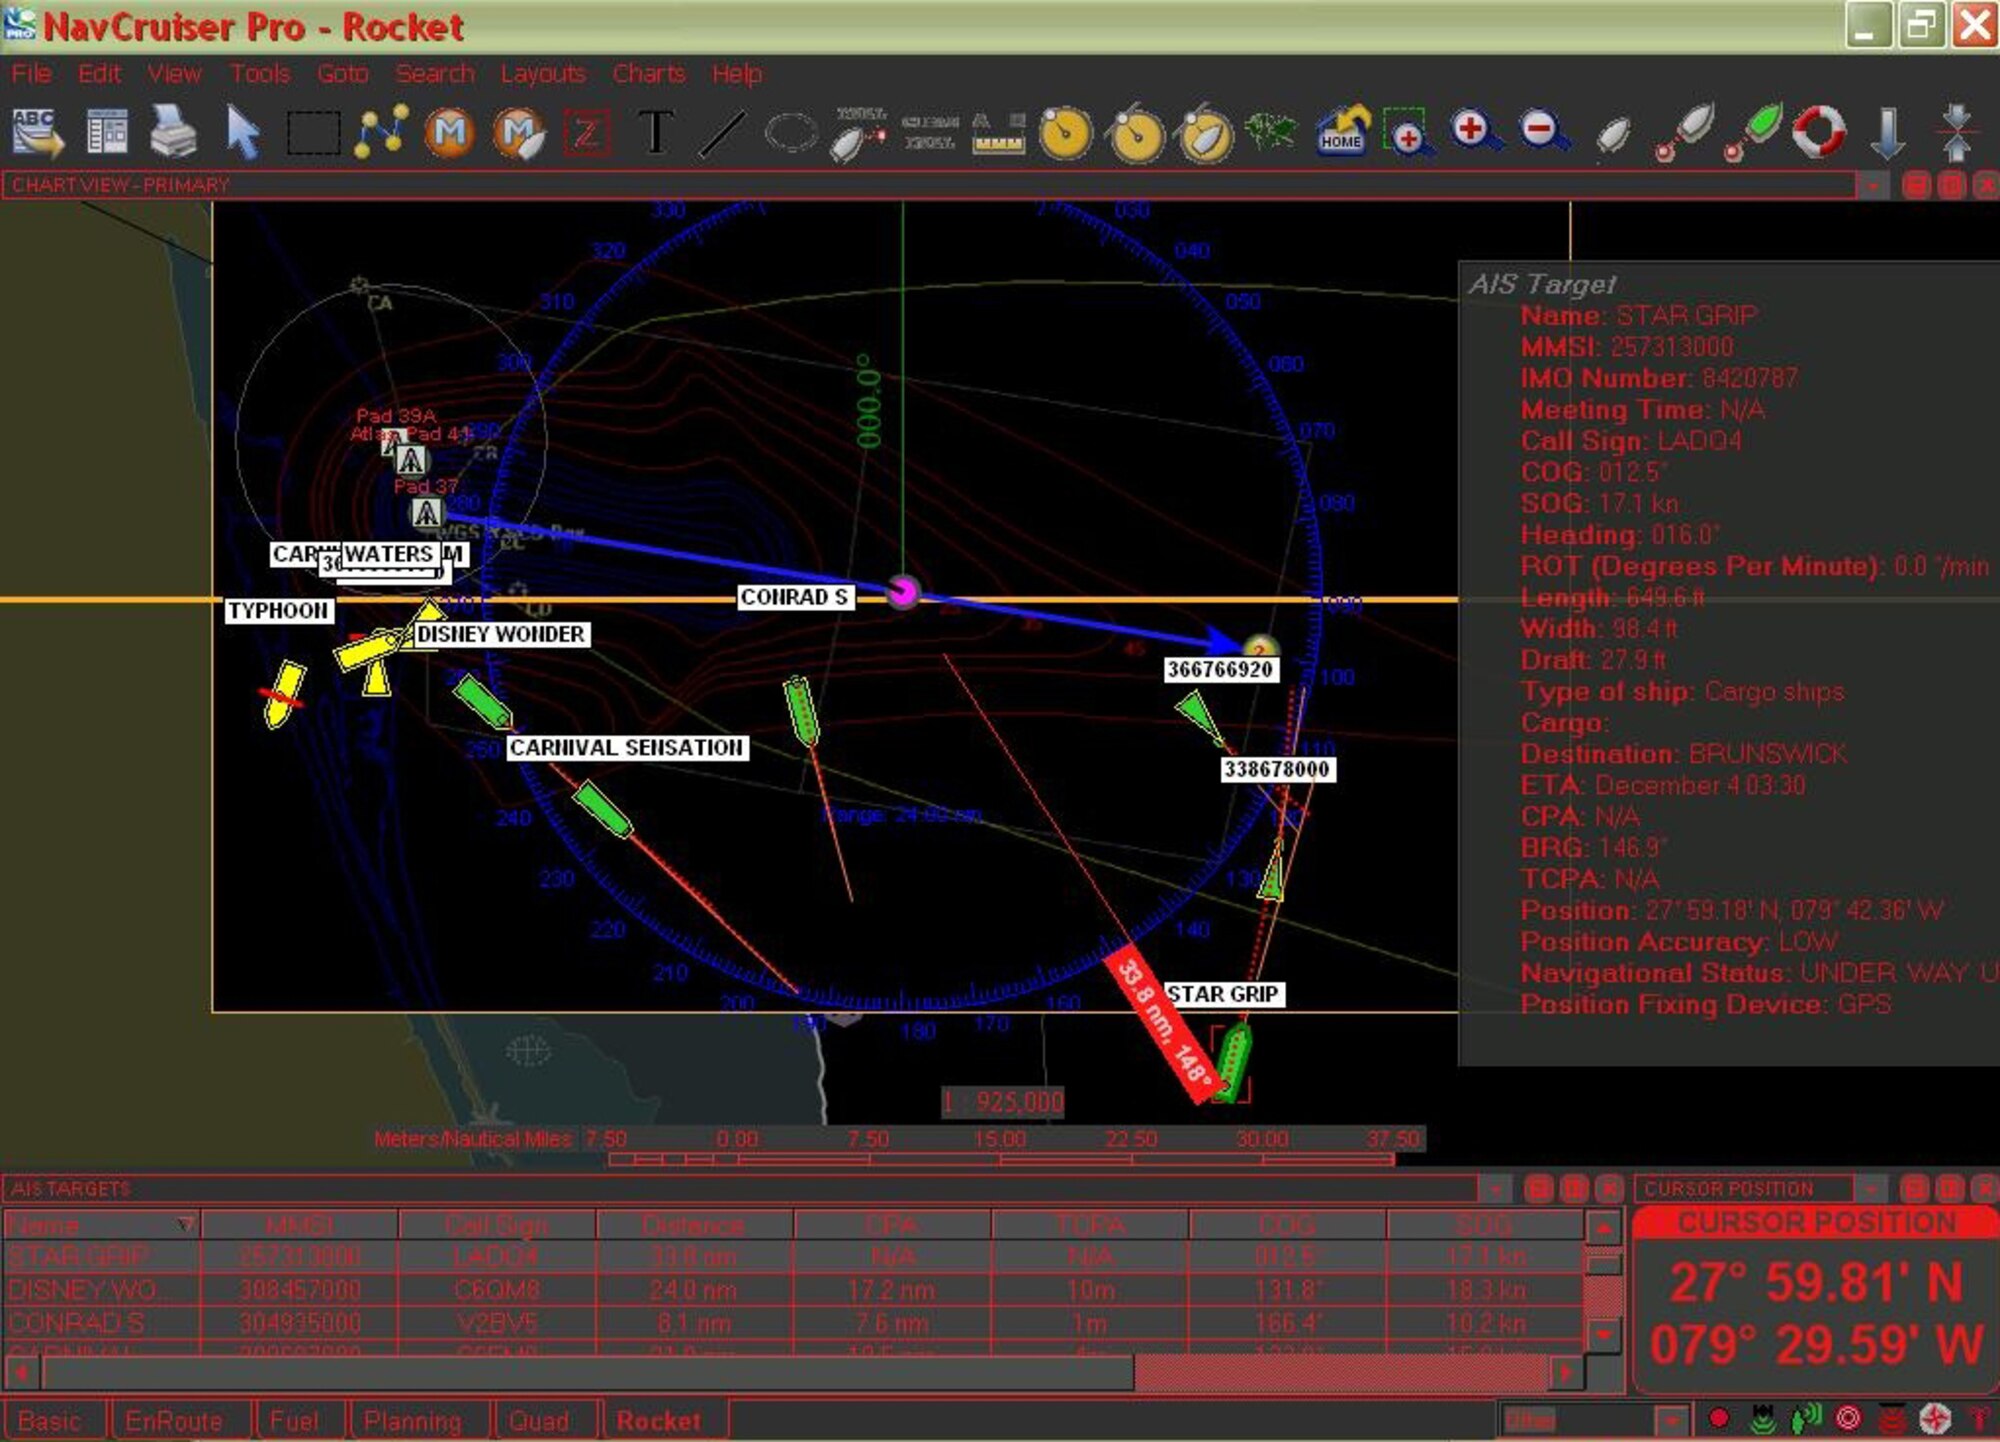Click the 338678000 AIS target label
This screenshot has width=2000, height=1442.
(x=1277, y=769)
